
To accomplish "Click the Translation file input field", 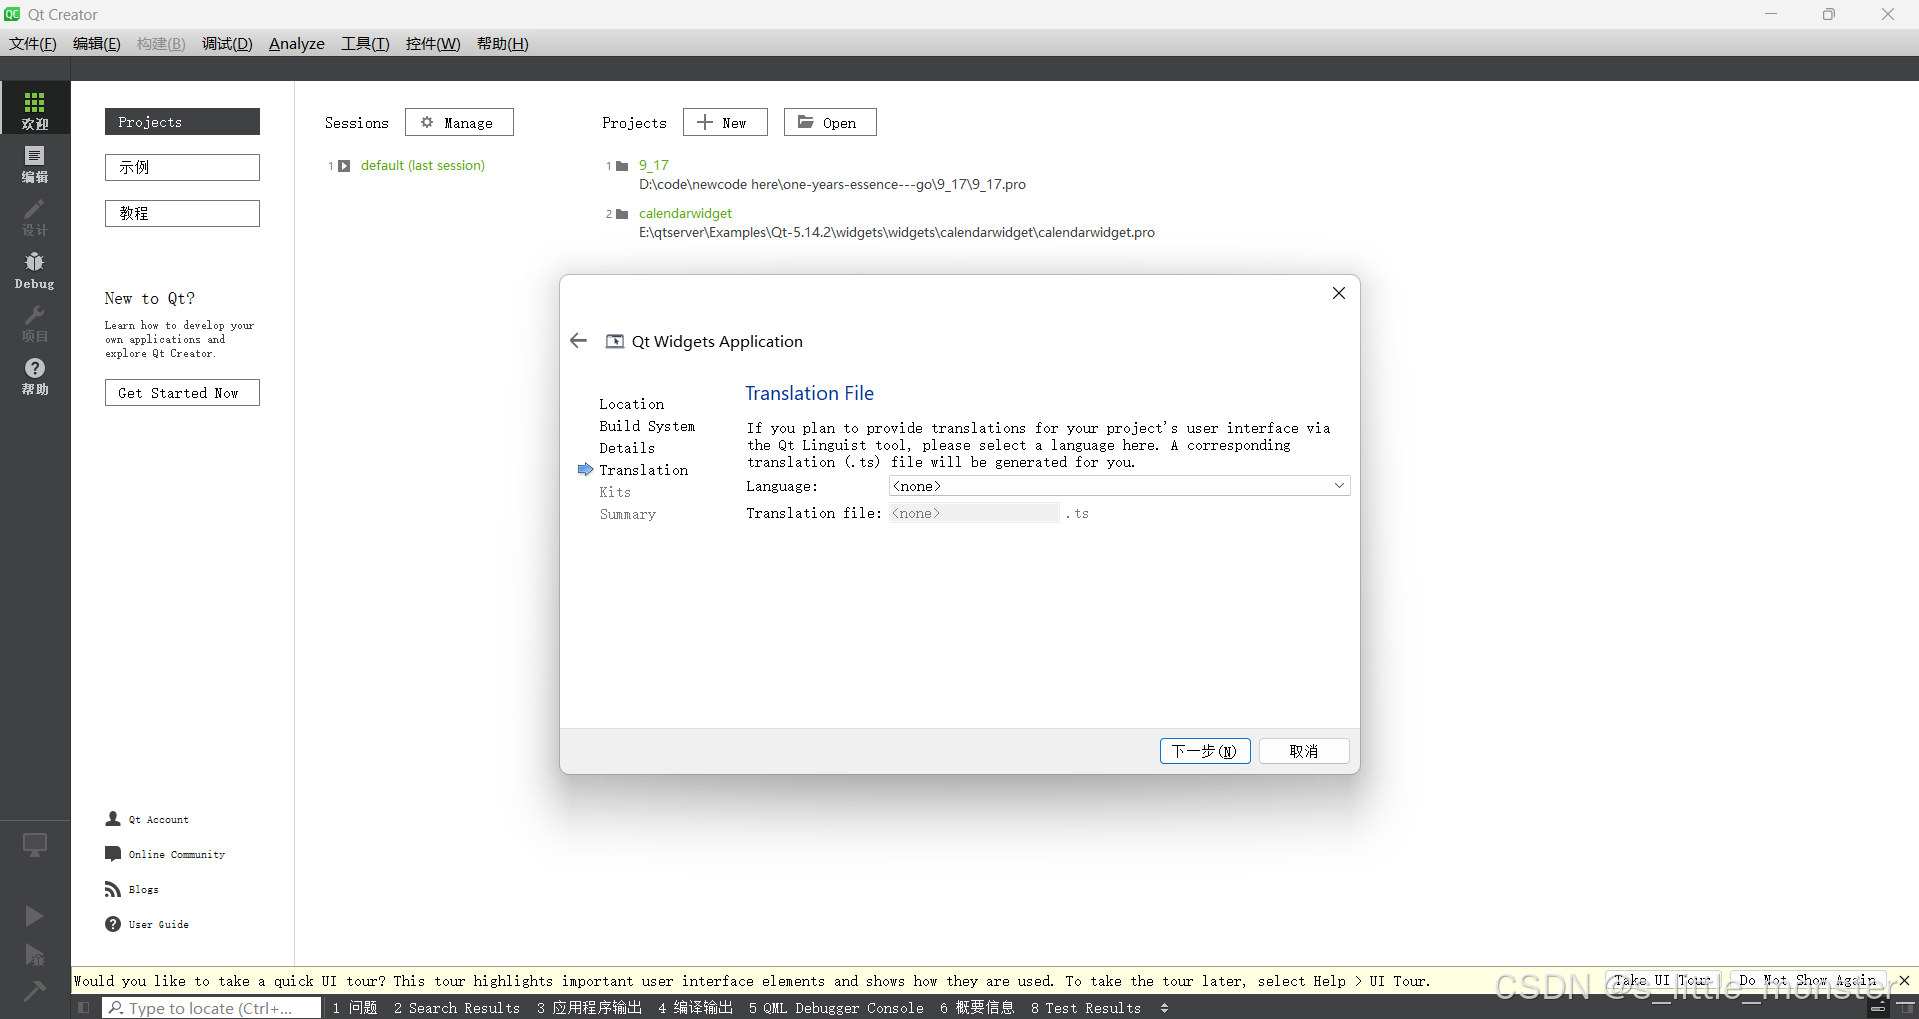I will [x=974, y=513].
